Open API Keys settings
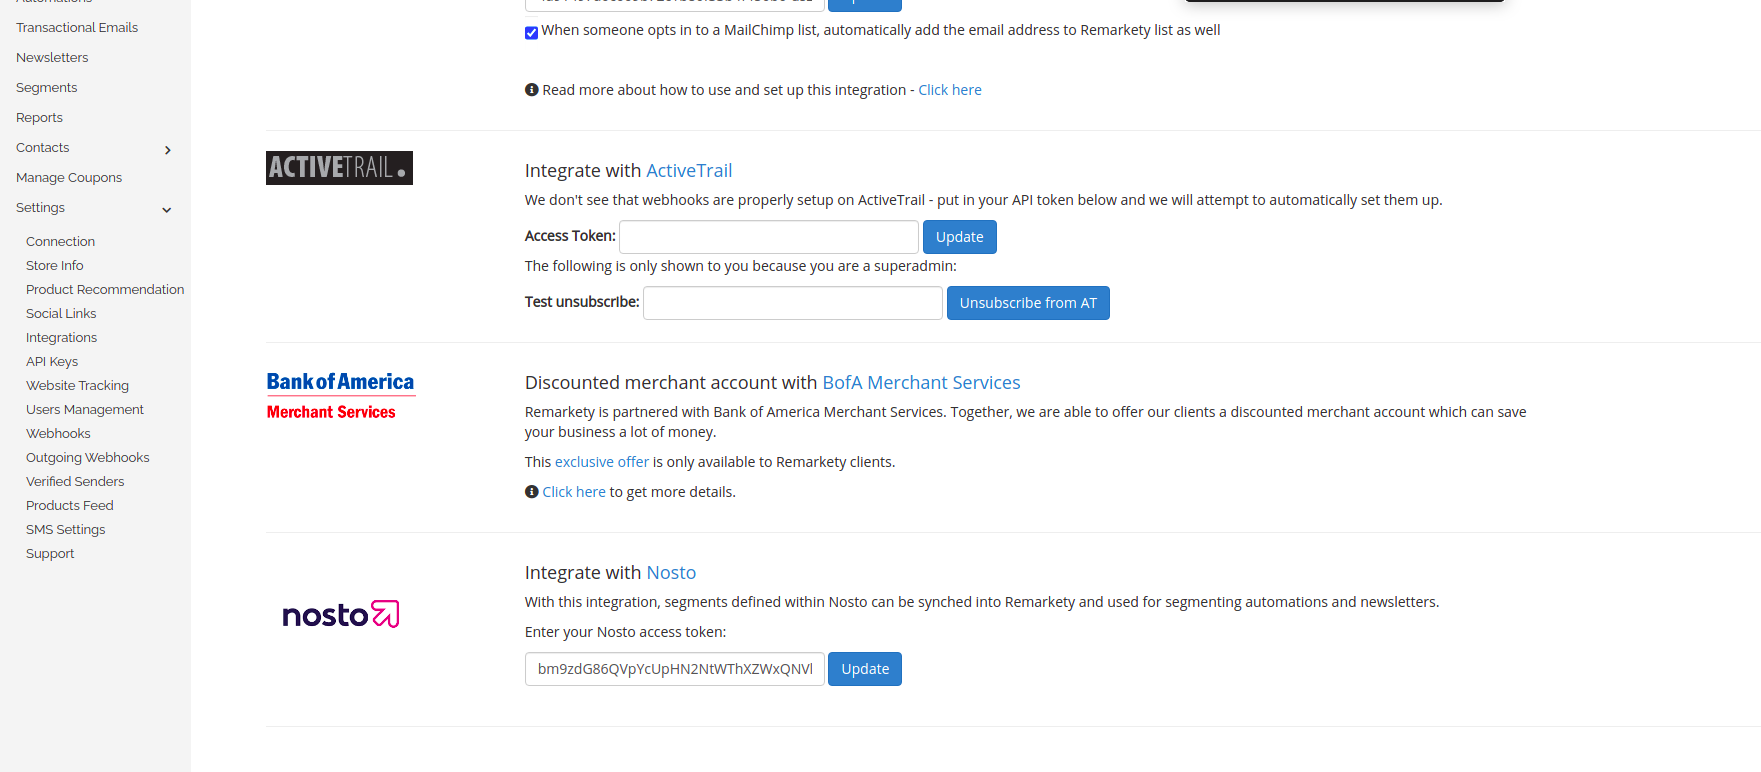Screen dimensions: 1761x772 pyautogui.click(x=52, y=362)
